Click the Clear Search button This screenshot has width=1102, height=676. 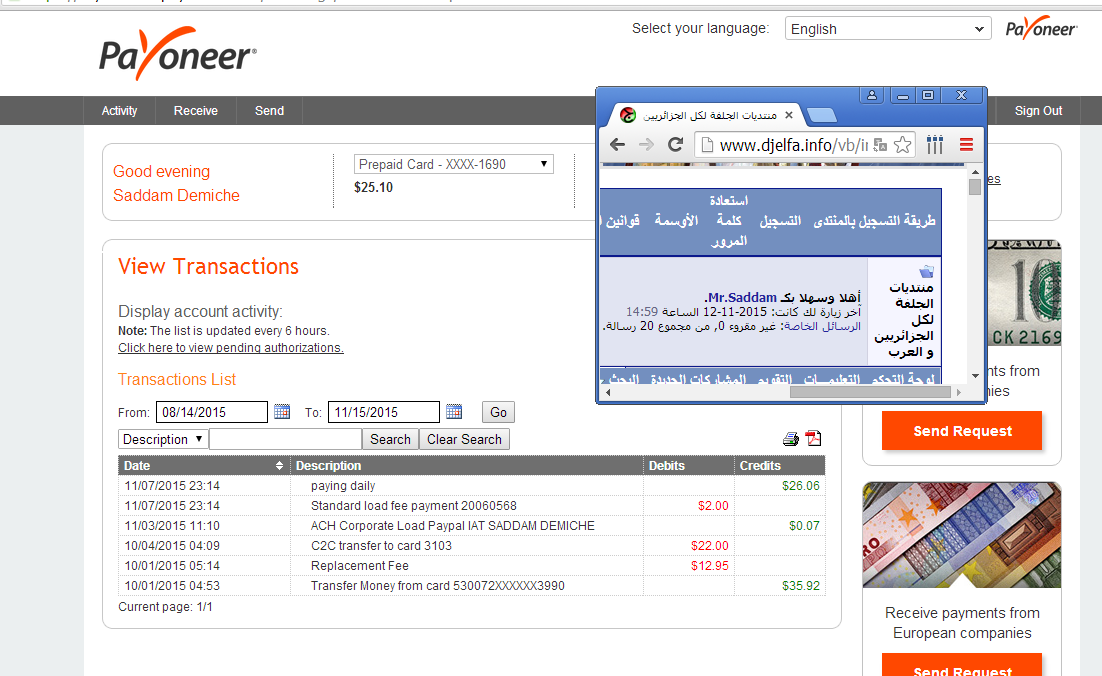click(464, 439)
